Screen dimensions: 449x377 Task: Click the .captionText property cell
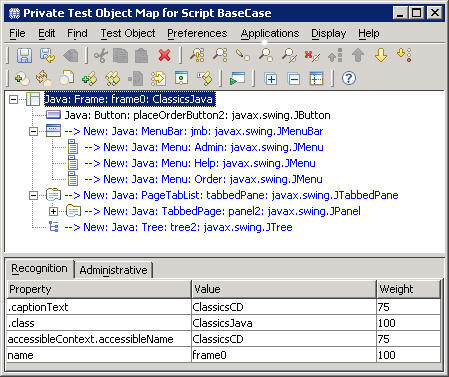[99, 307]
